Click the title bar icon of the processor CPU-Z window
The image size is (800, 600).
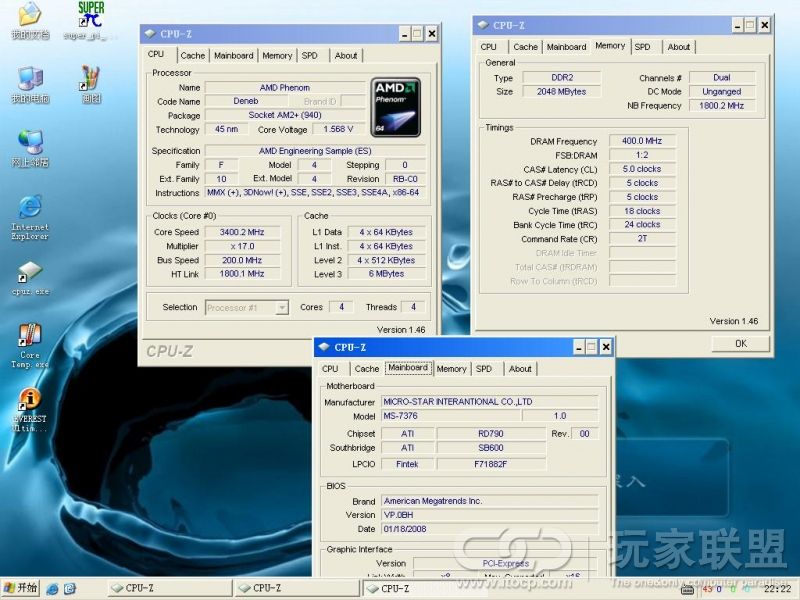pos(150,34)
